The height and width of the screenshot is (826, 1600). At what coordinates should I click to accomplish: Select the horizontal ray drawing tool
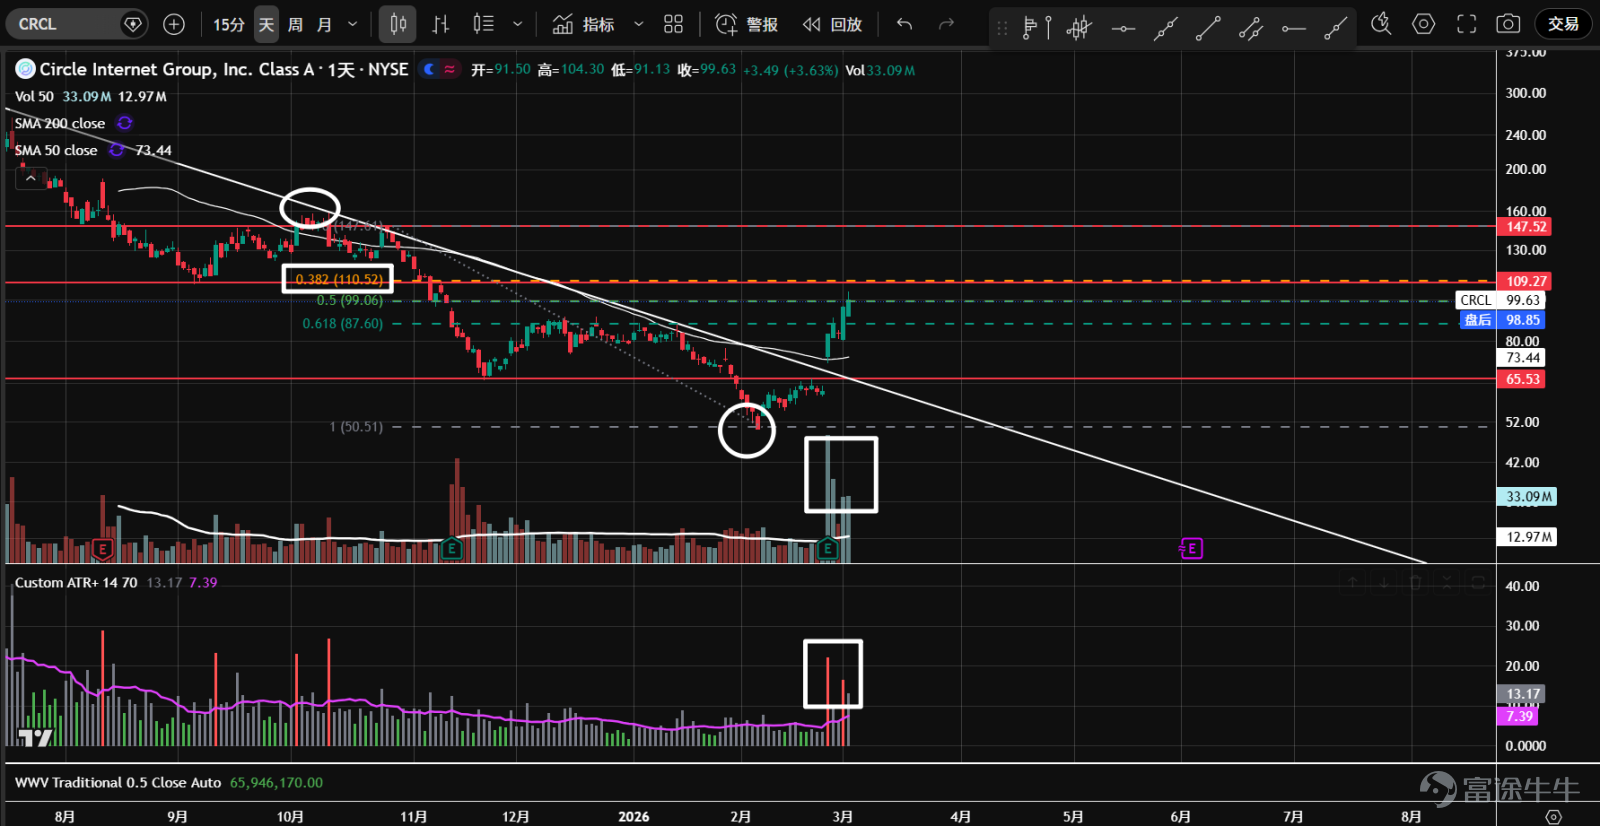click(1293, 28)
